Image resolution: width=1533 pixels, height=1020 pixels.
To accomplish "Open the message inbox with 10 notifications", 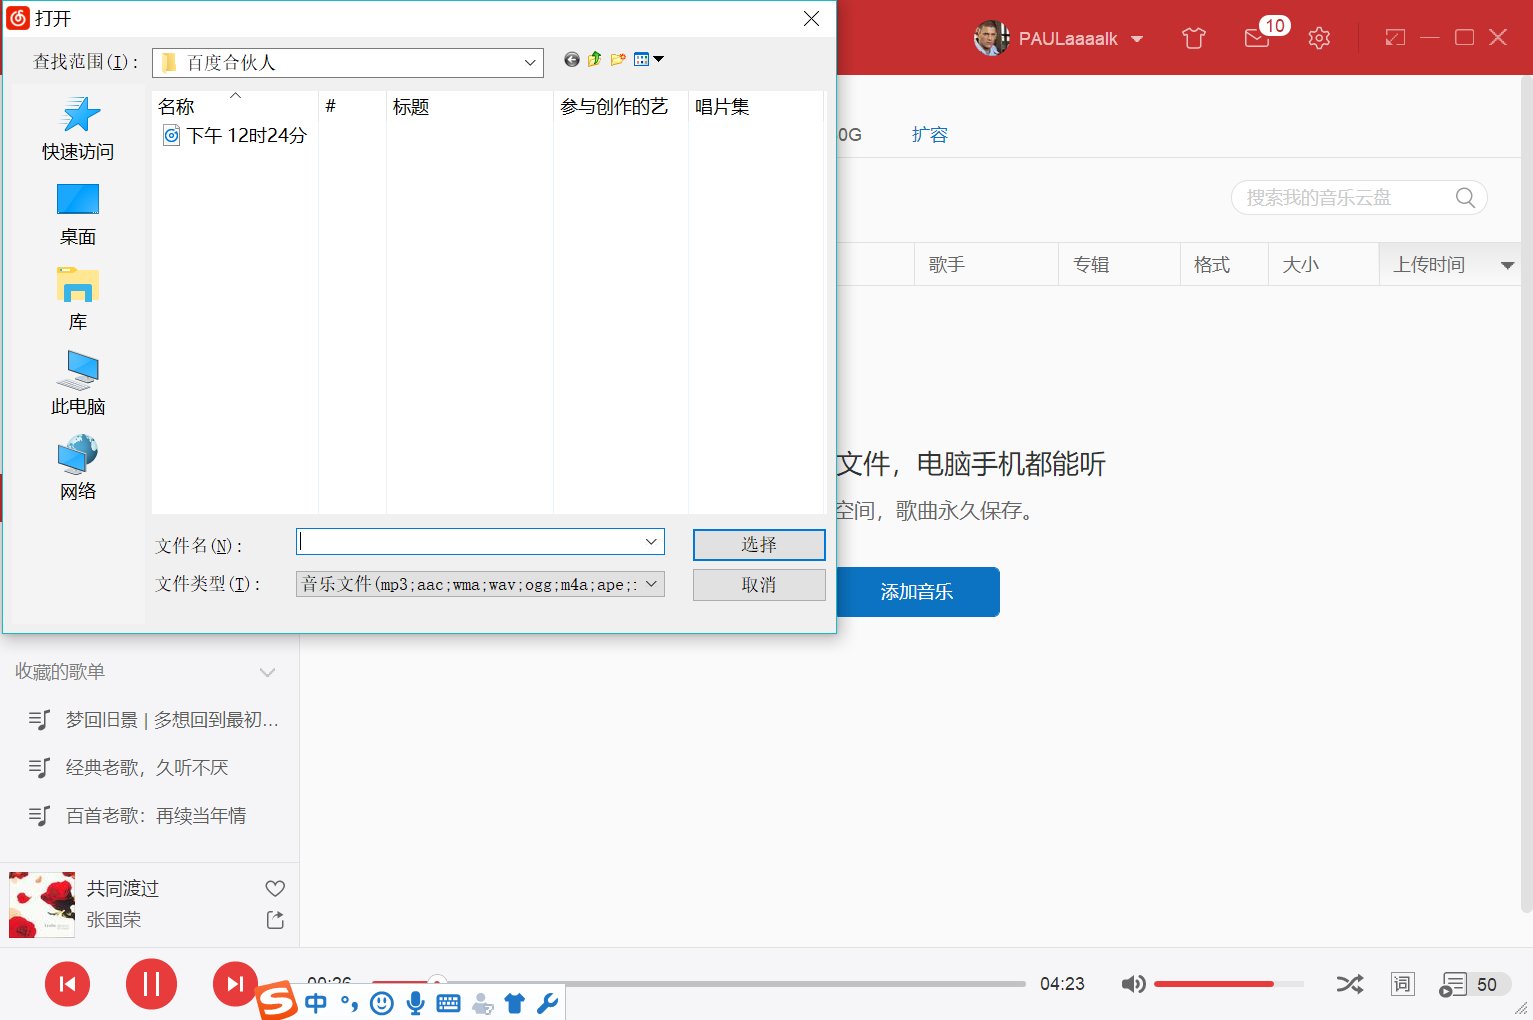I will 1256,37.
